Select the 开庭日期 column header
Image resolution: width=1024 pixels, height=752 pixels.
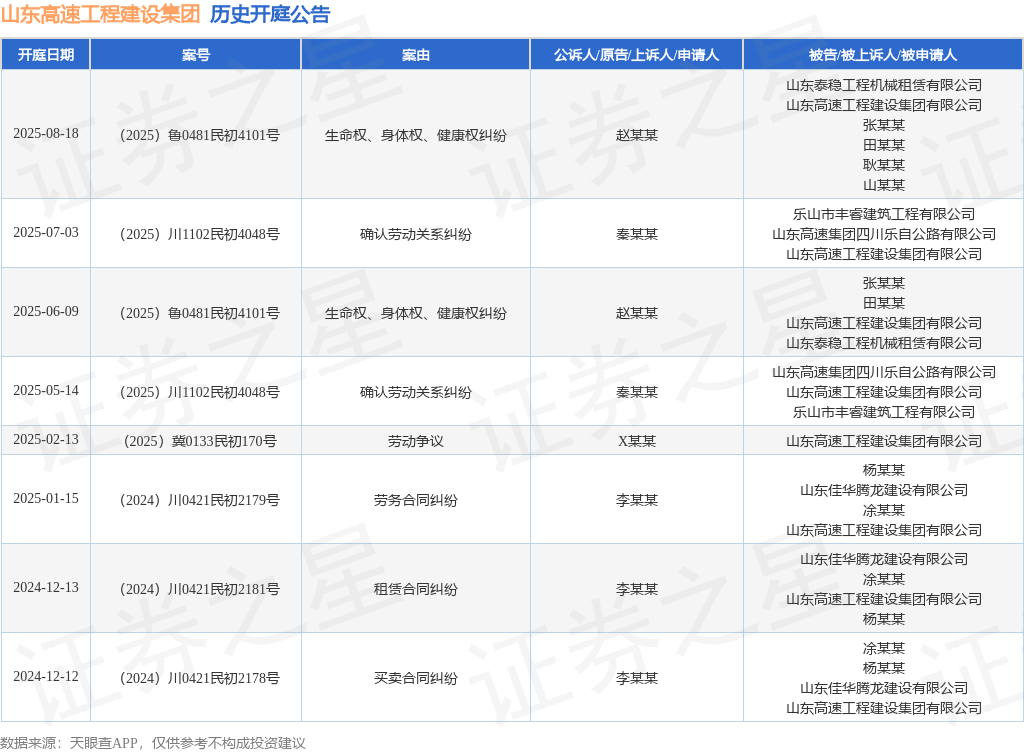pos(46,55)
